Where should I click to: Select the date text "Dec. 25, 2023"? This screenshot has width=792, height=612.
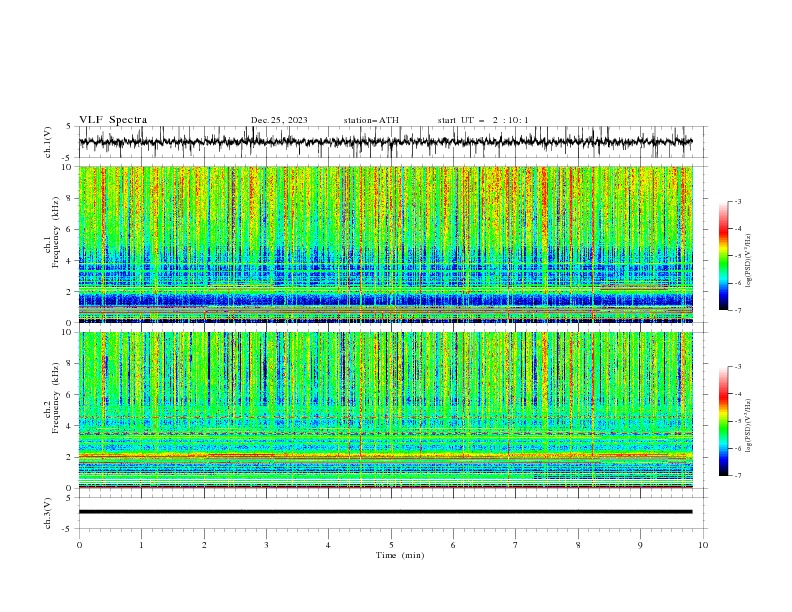pos(279,120)
